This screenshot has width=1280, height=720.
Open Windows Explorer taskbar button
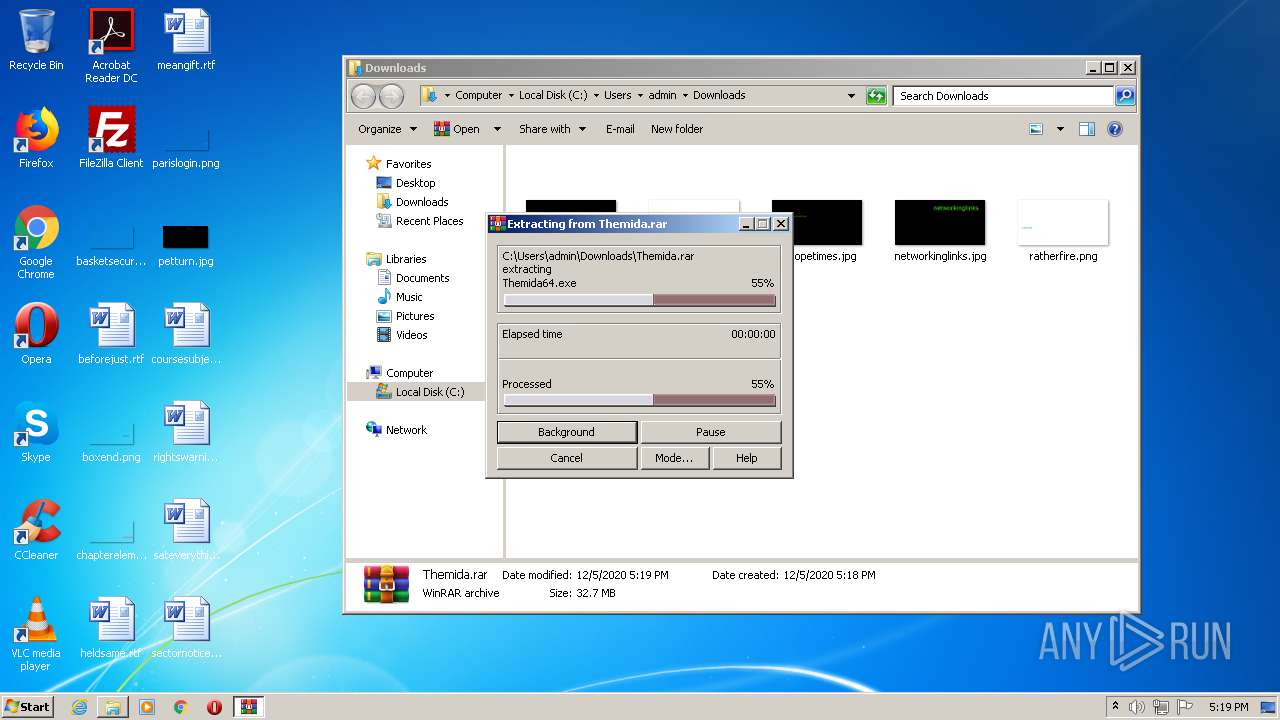[x=113, y=707]
